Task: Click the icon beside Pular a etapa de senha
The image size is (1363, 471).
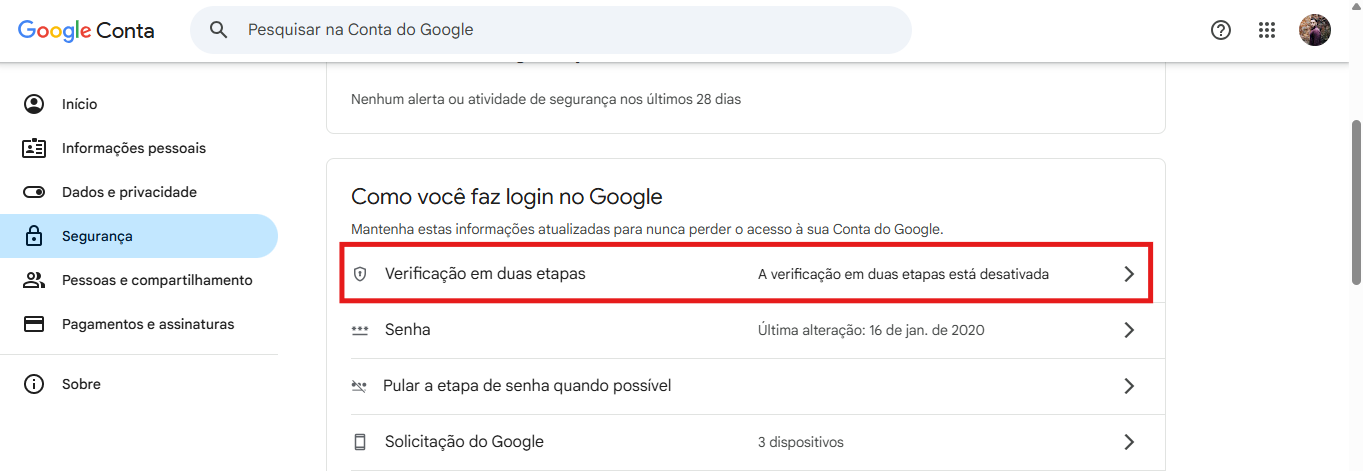Action: click(360, 386)
